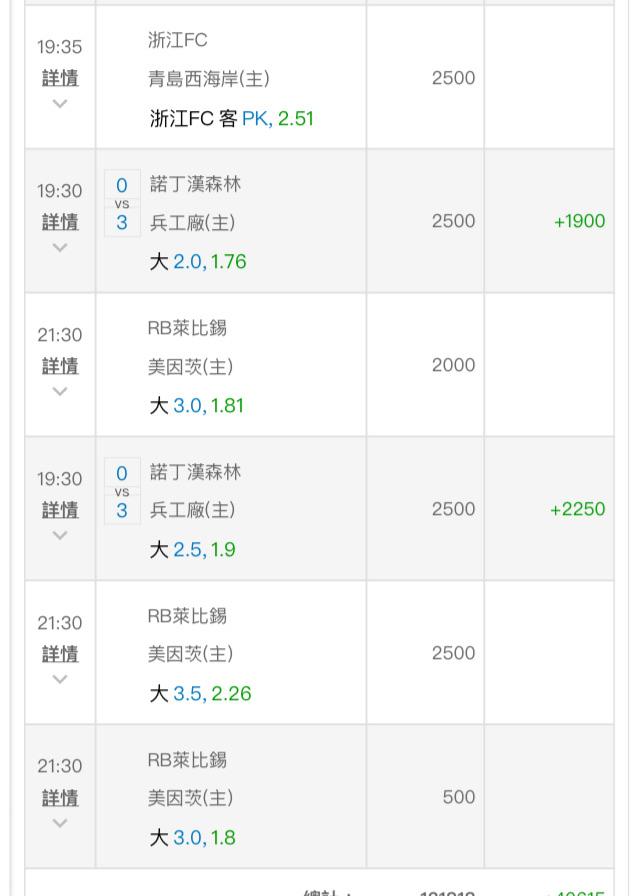Open 詳情 for the 大 3.5 bet
The height and width of the screenshot is (896, 638).
[x=60, y=653]
